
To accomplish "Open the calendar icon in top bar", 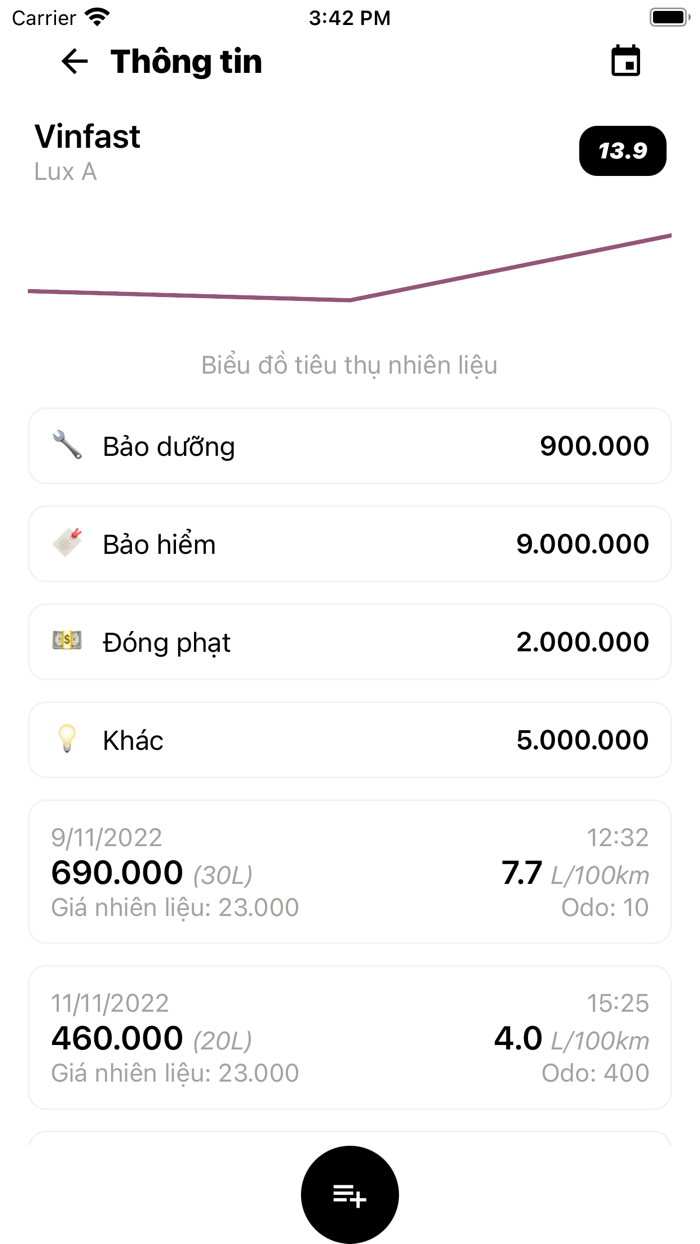I will pos(626,60).
